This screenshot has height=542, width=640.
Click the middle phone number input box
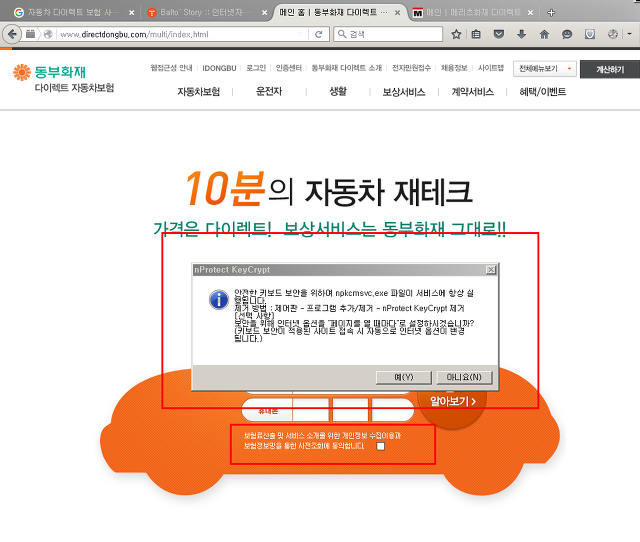coord(351,410)
